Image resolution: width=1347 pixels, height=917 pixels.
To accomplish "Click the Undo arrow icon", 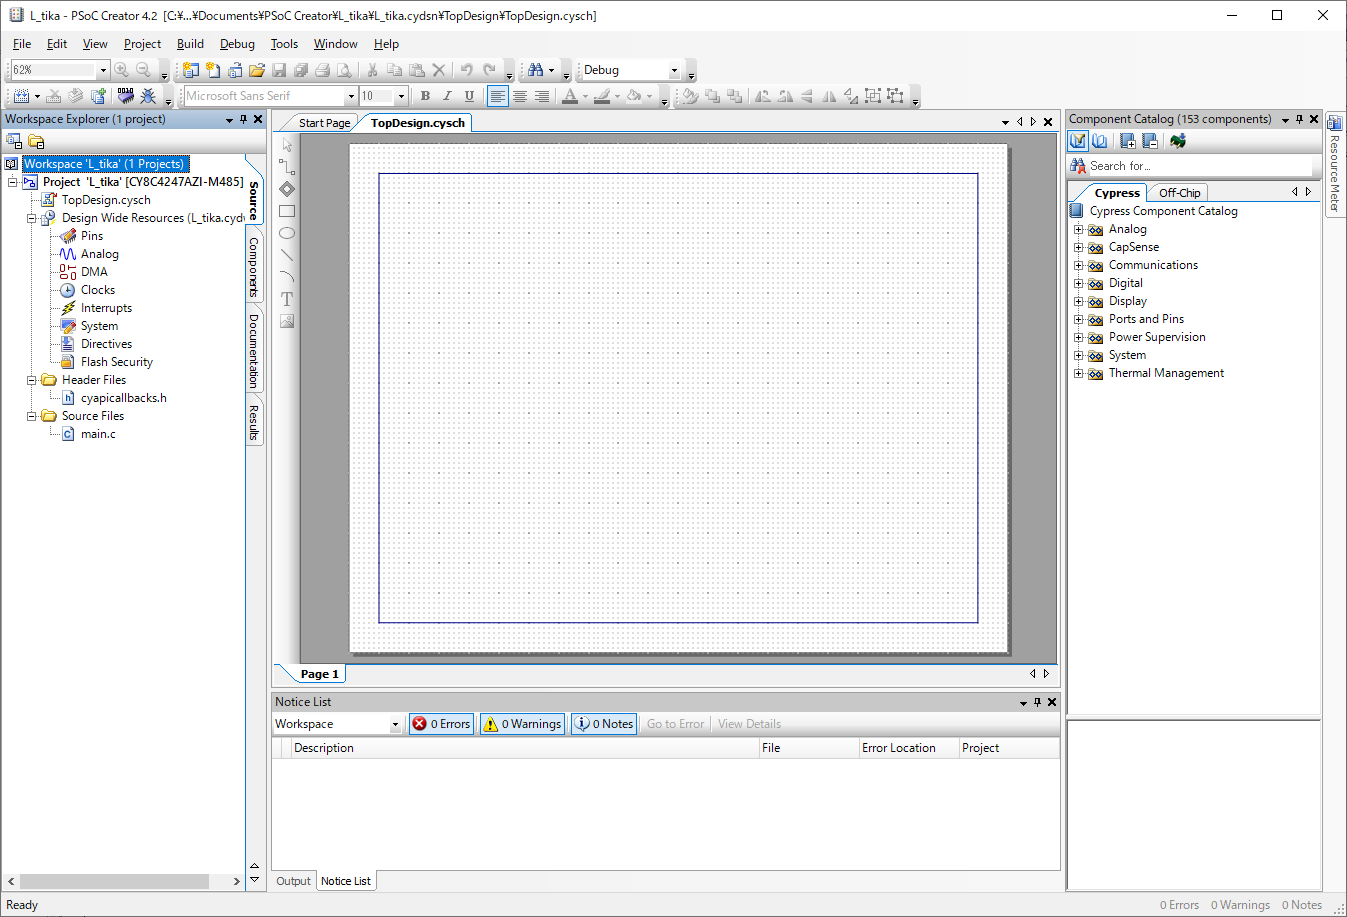I will [466, 70].
